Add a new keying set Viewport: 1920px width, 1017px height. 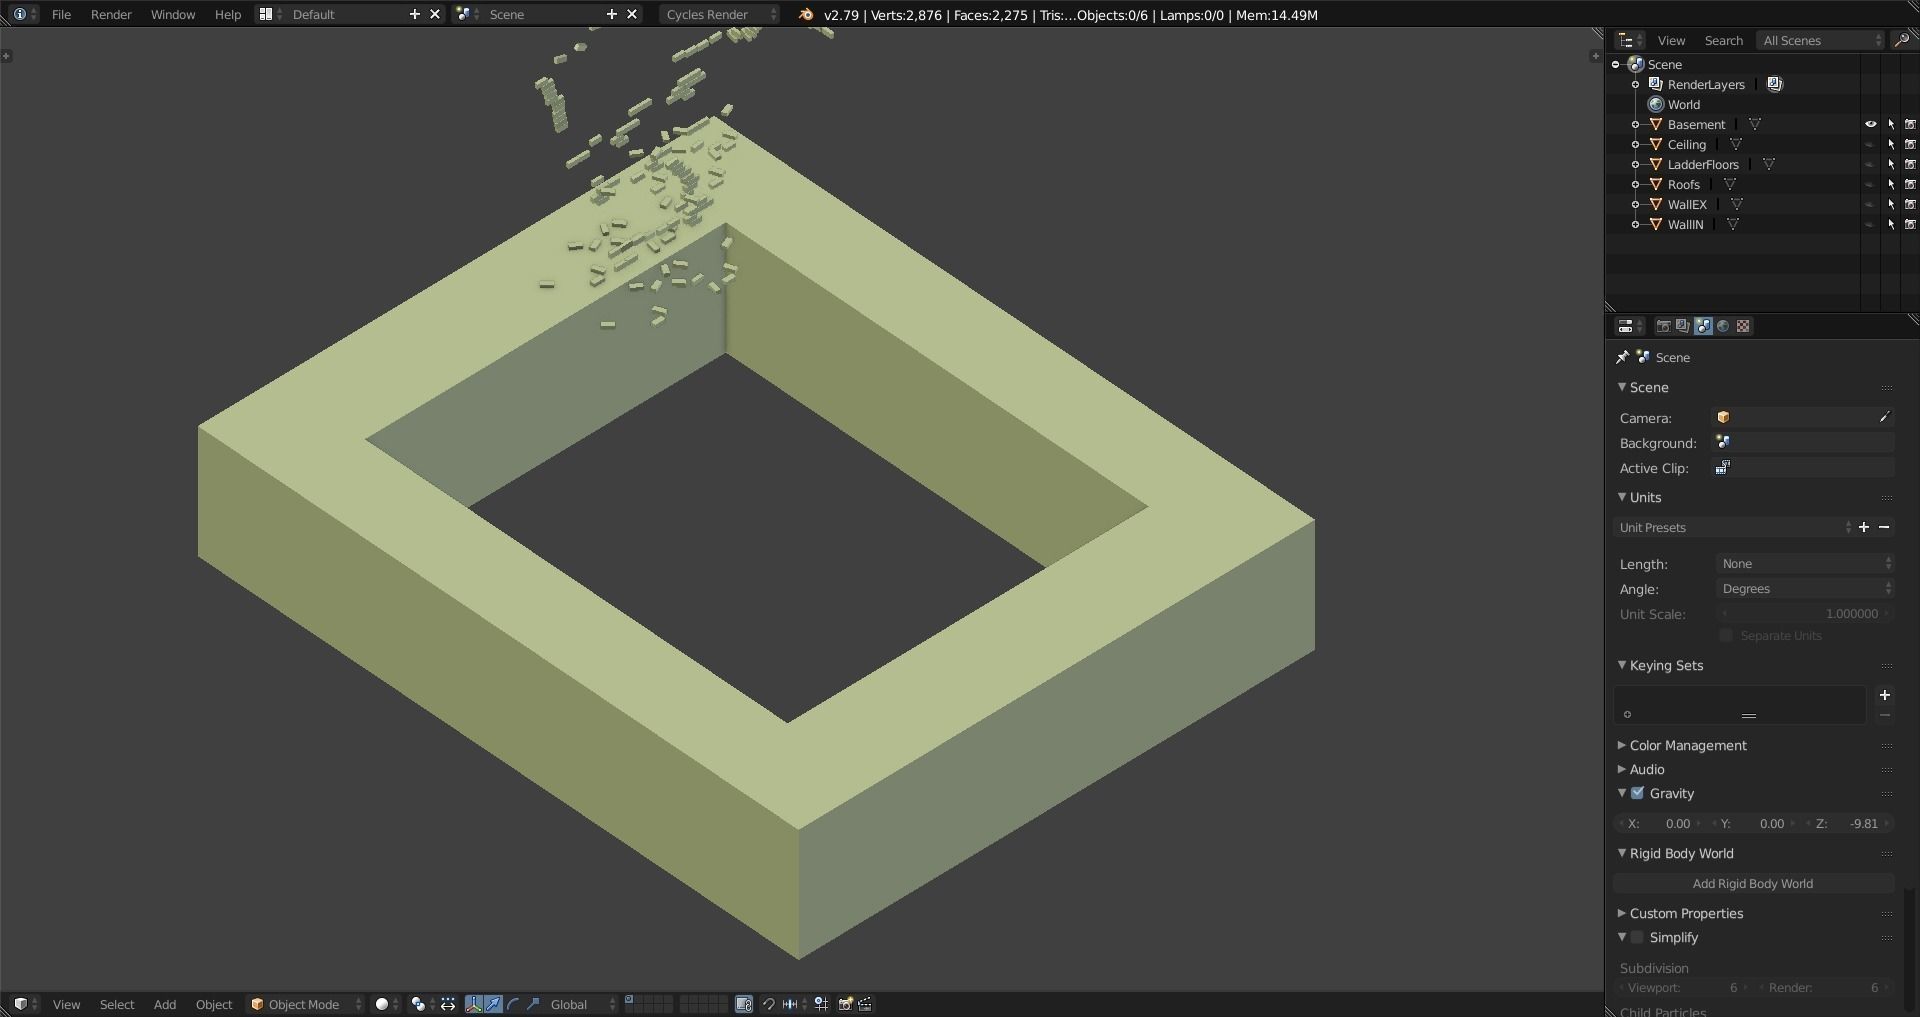(1884, 695)
